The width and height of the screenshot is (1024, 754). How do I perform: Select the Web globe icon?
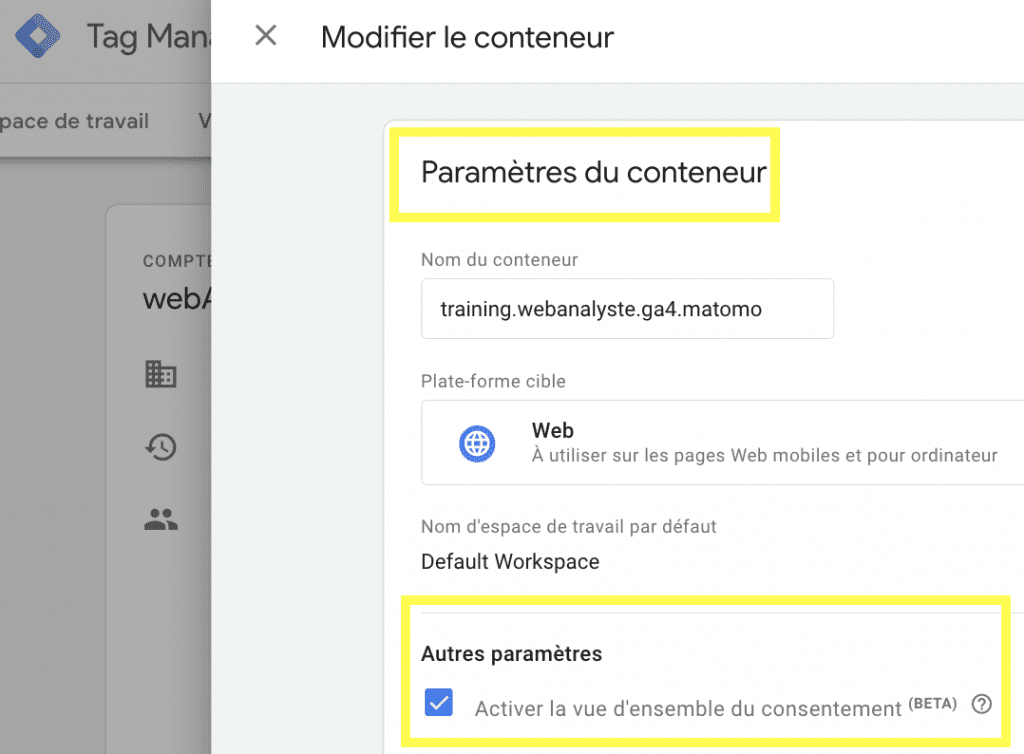click(477, 442)
